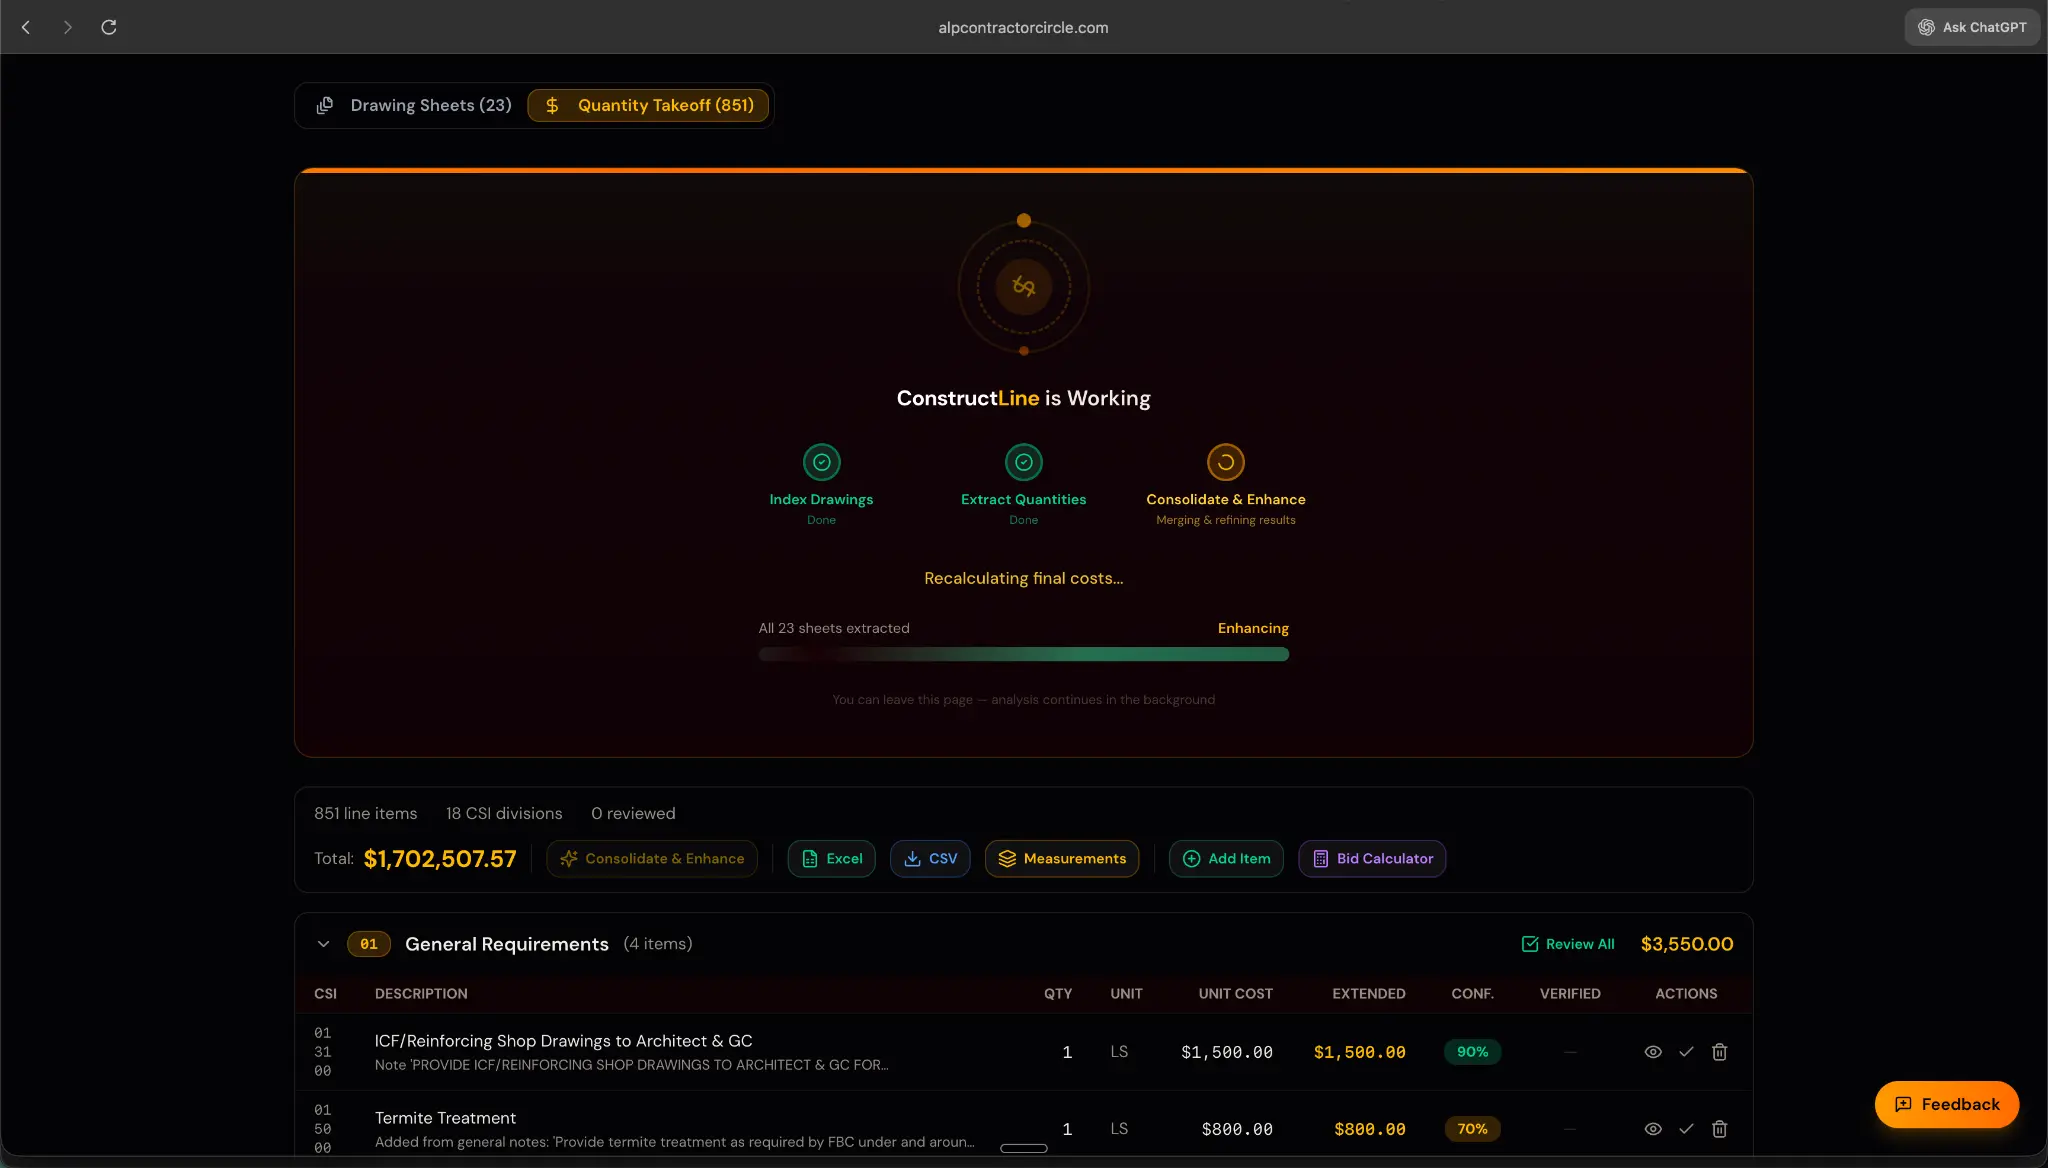Click the CSI column header
Image resolution: width=2048 pixels, height=1168 pixels.
(x=325, y=994)
